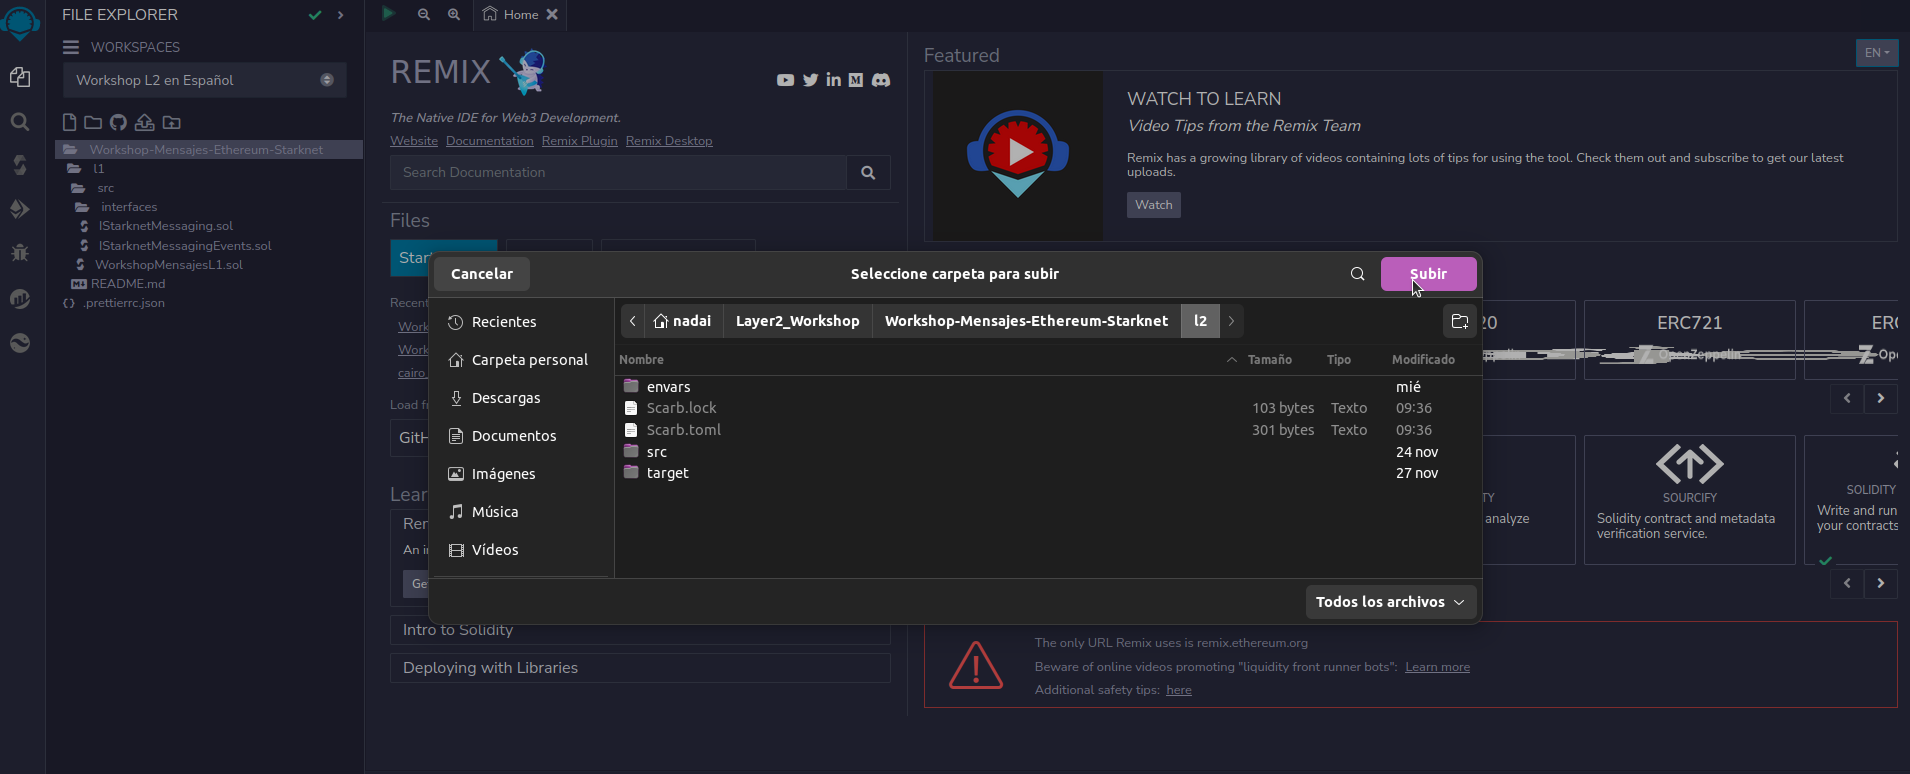The image size is (1910, 774).
Task: Click the create new folder icon
Action: [x=93, y=122]
